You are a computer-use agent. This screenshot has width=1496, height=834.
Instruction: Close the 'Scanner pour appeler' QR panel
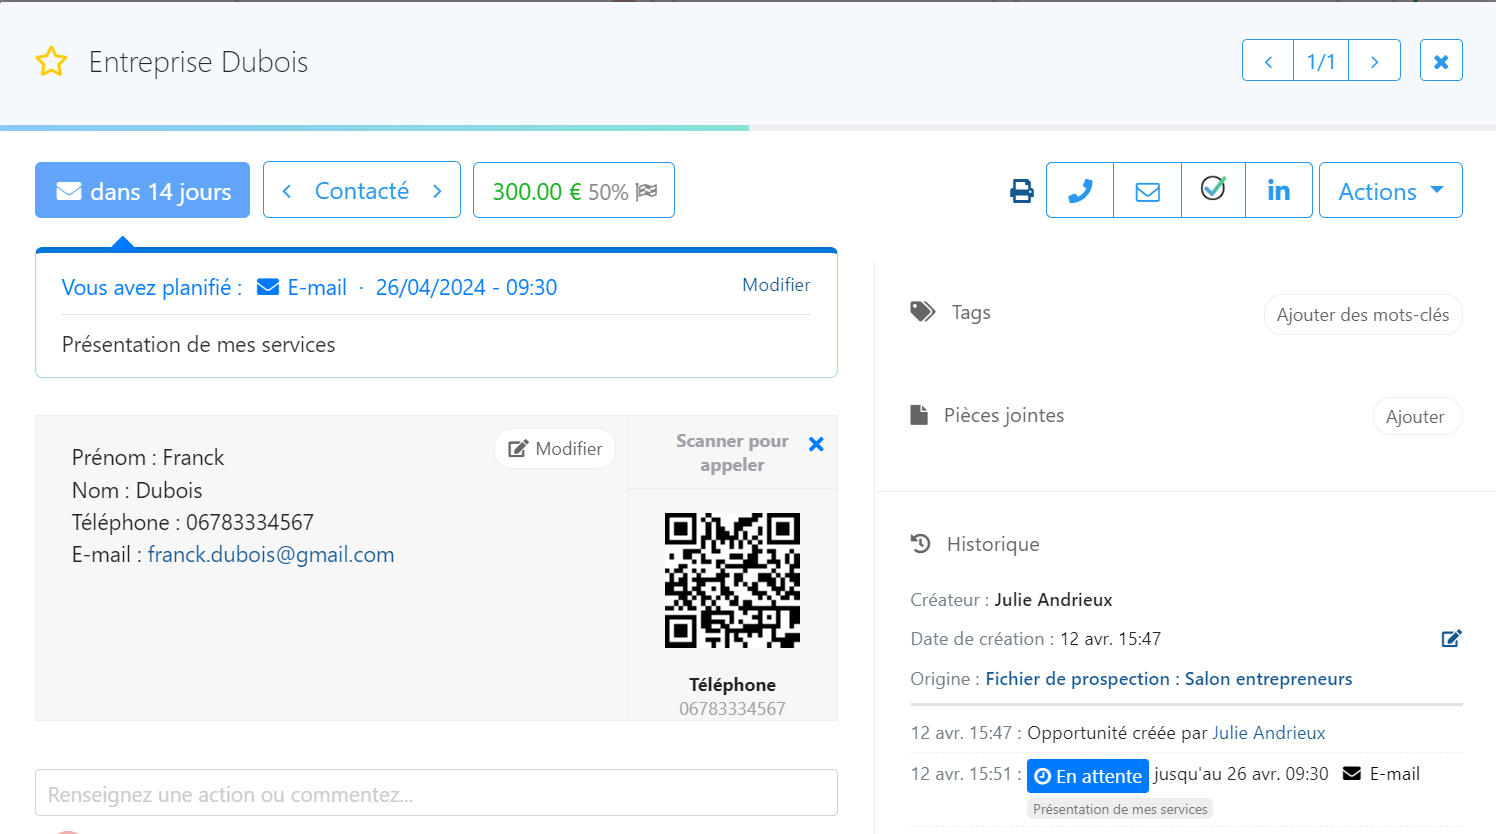(816, 444)
